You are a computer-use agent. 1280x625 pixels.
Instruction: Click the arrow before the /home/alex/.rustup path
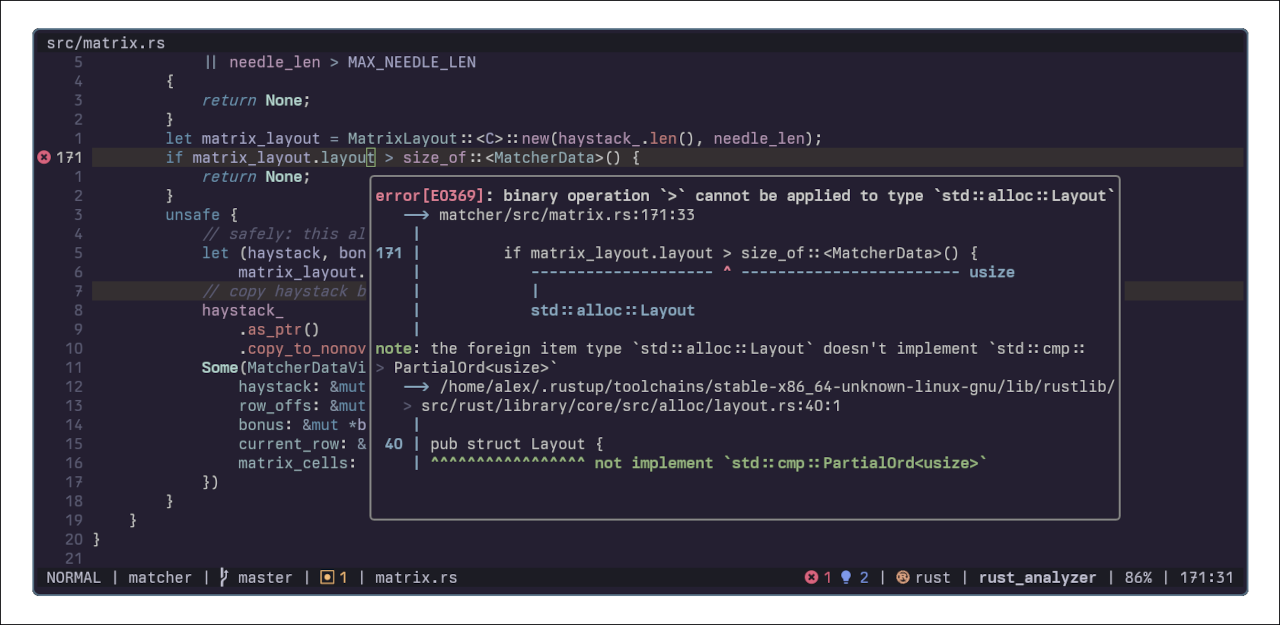pyautogui.click(x=416, y=387)
